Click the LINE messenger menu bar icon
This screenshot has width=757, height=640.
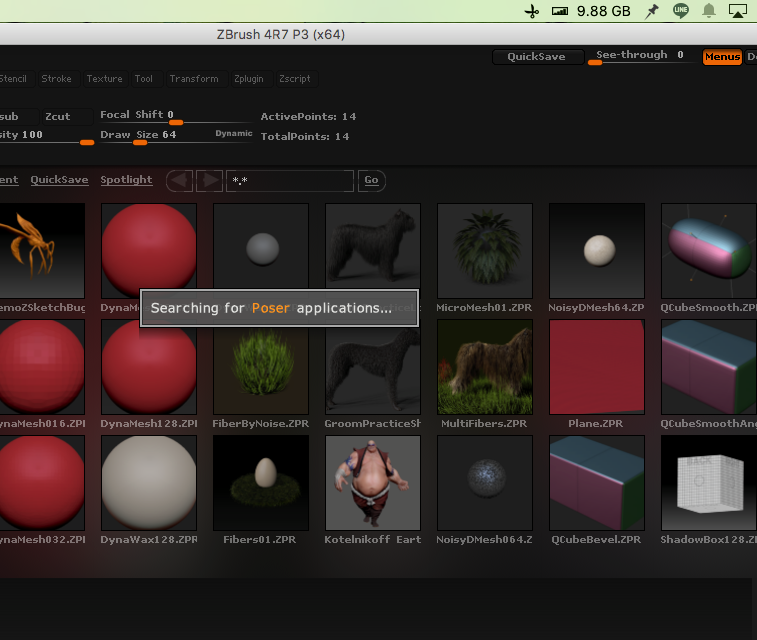[681, 11]
